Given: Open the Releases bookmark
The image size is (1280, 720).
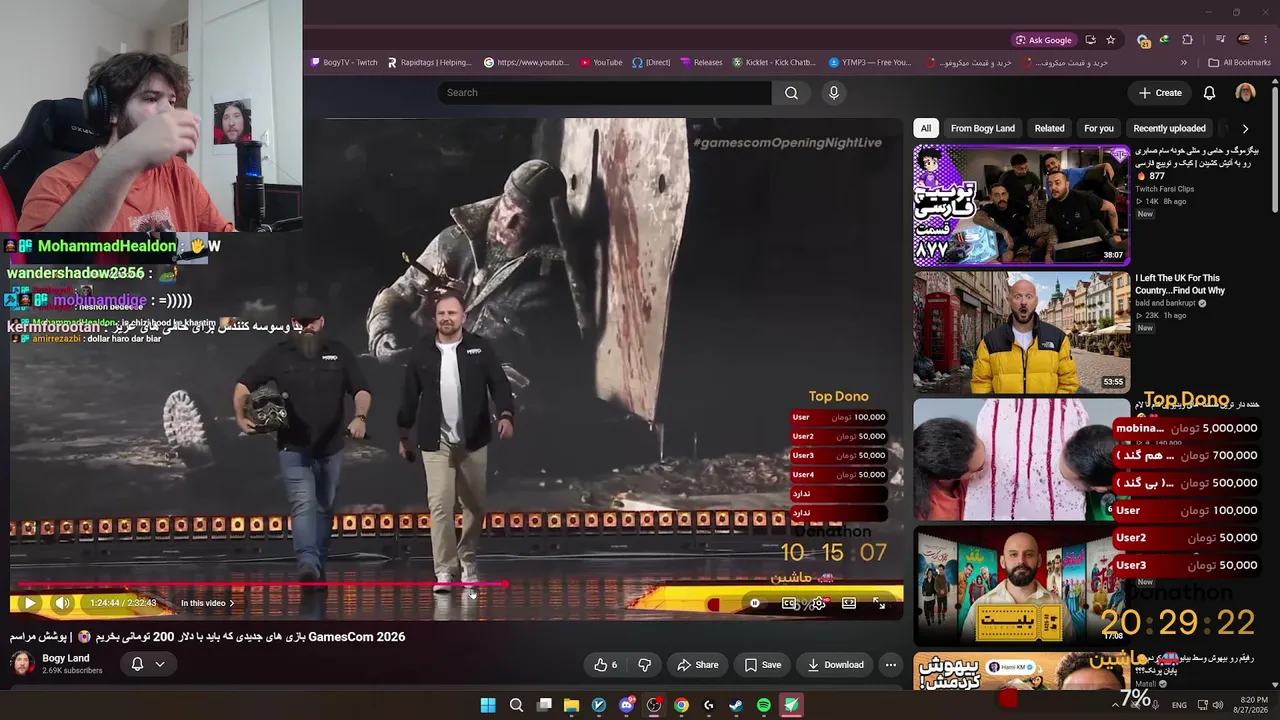Looking at the screenshot, I should pyautogui.click(x=700, y=62).
